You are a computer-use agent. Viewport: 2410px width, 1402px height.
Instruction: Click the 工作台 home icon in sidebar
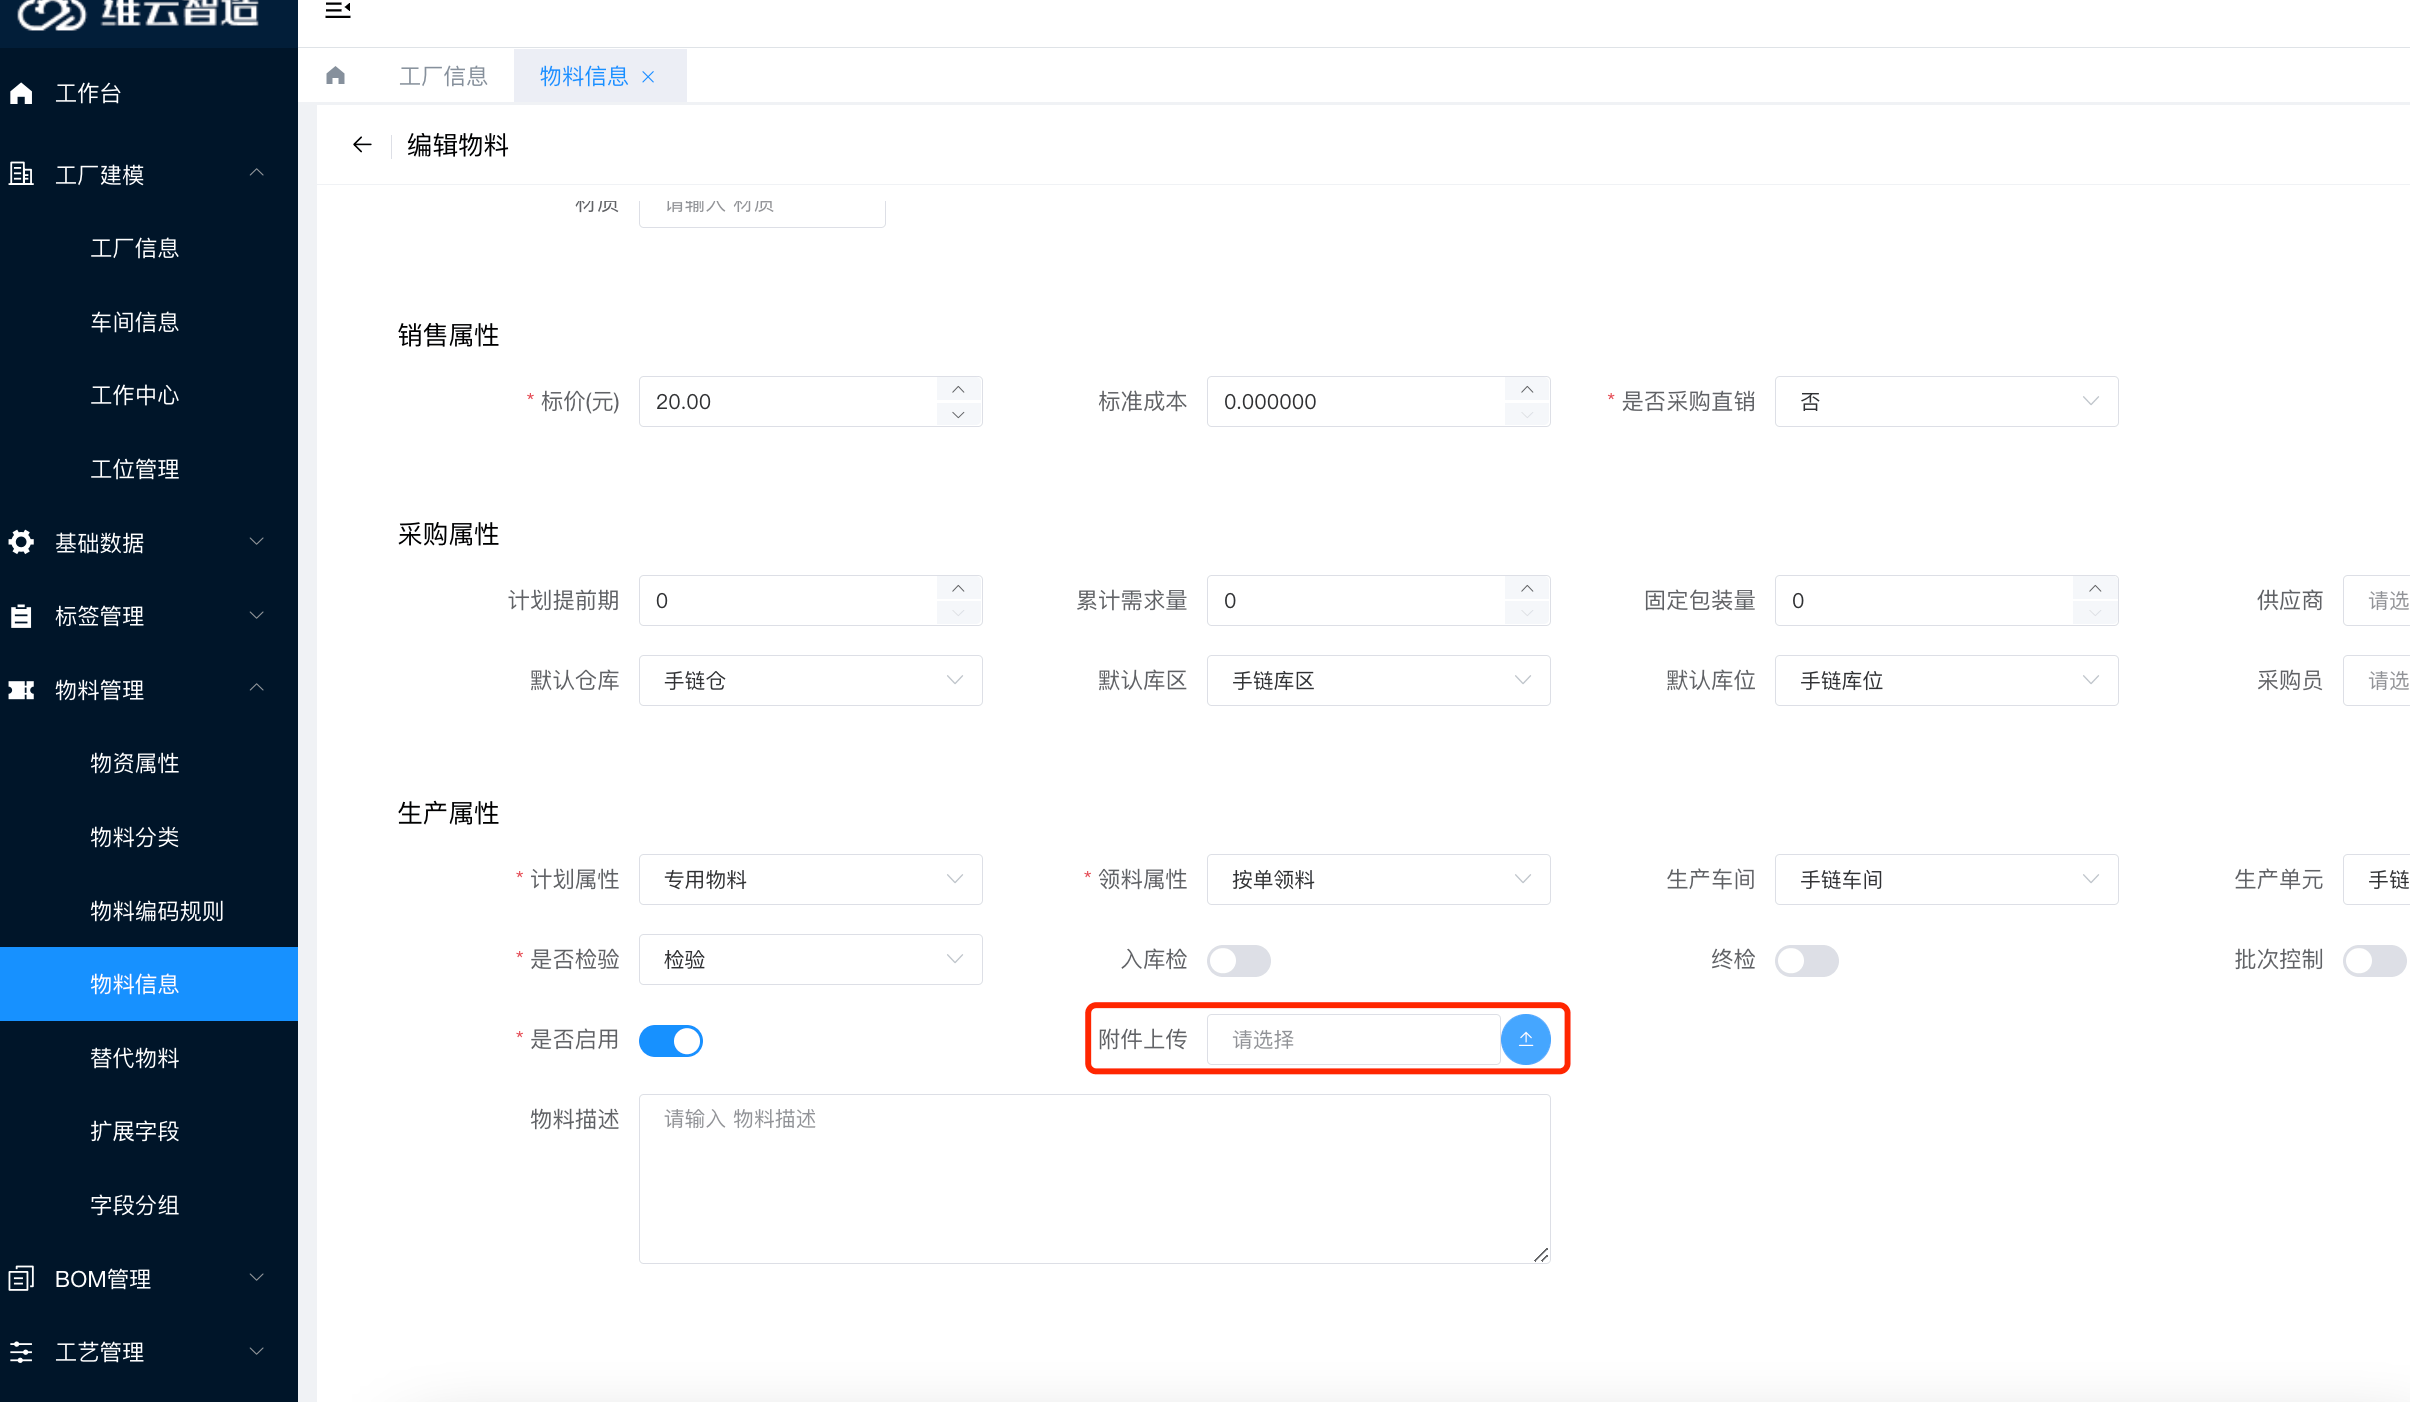(21, 93)
